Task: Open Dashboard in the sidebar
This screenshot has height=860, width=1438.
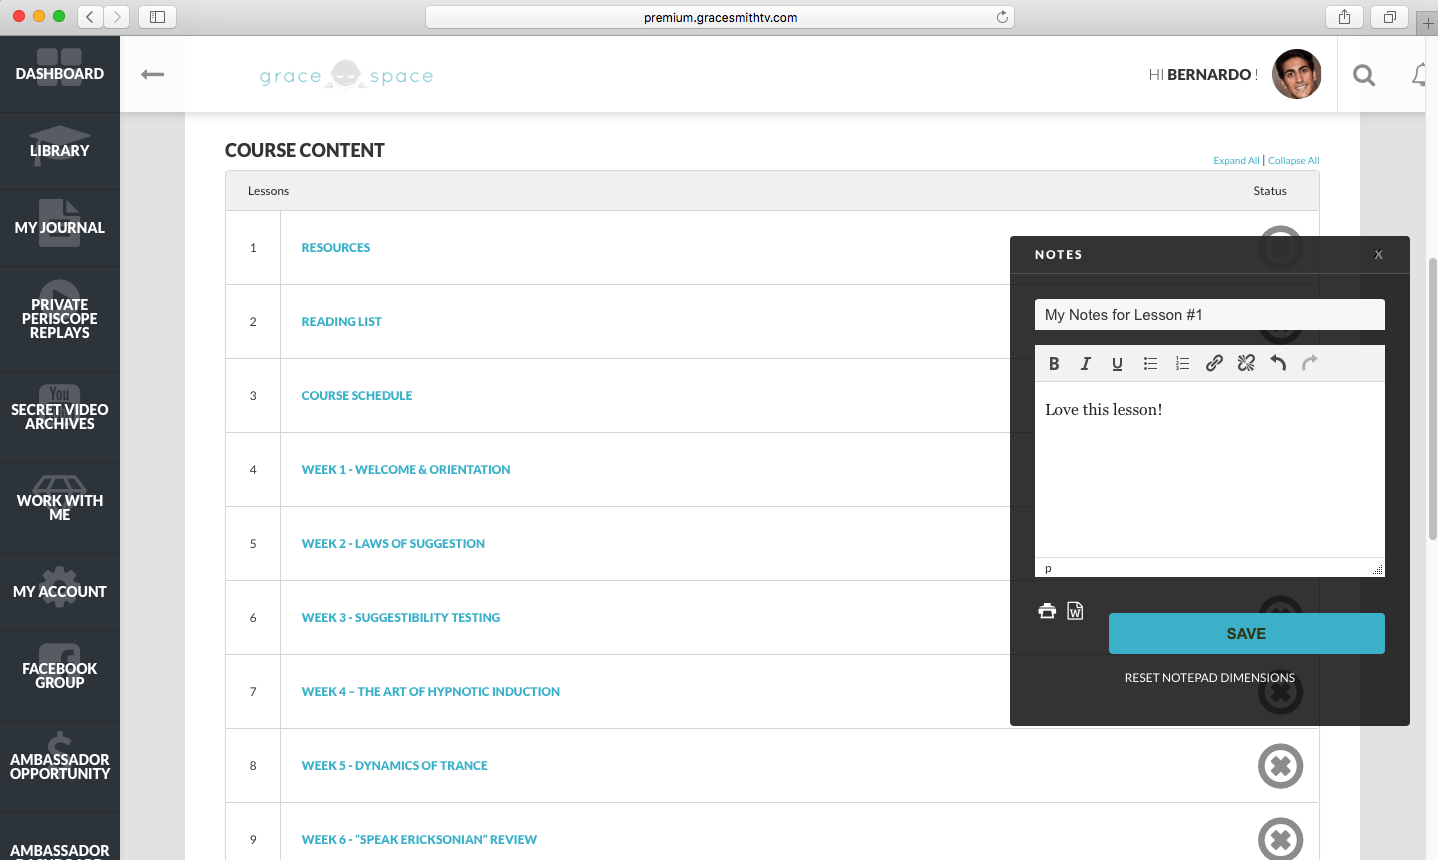Action: click(x=60, y=74)
